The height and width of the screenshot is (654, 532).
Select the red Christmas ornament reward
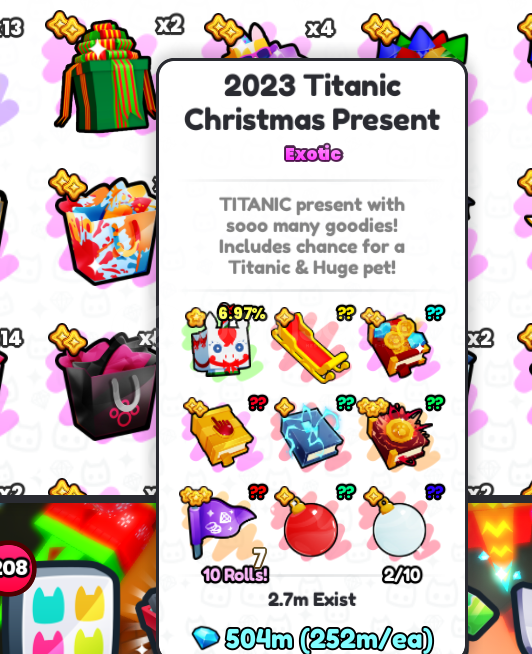[311, 526]
